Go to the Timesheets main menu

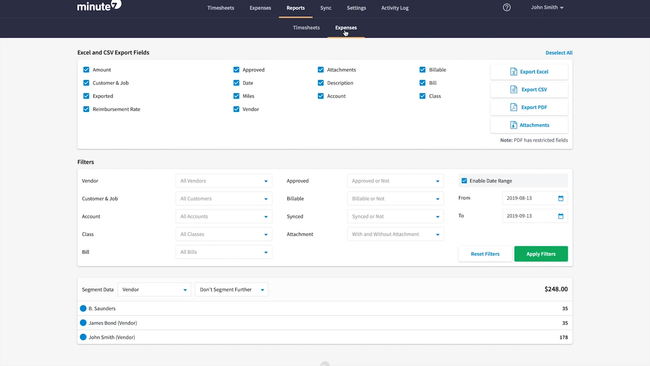tap(221, 8)
